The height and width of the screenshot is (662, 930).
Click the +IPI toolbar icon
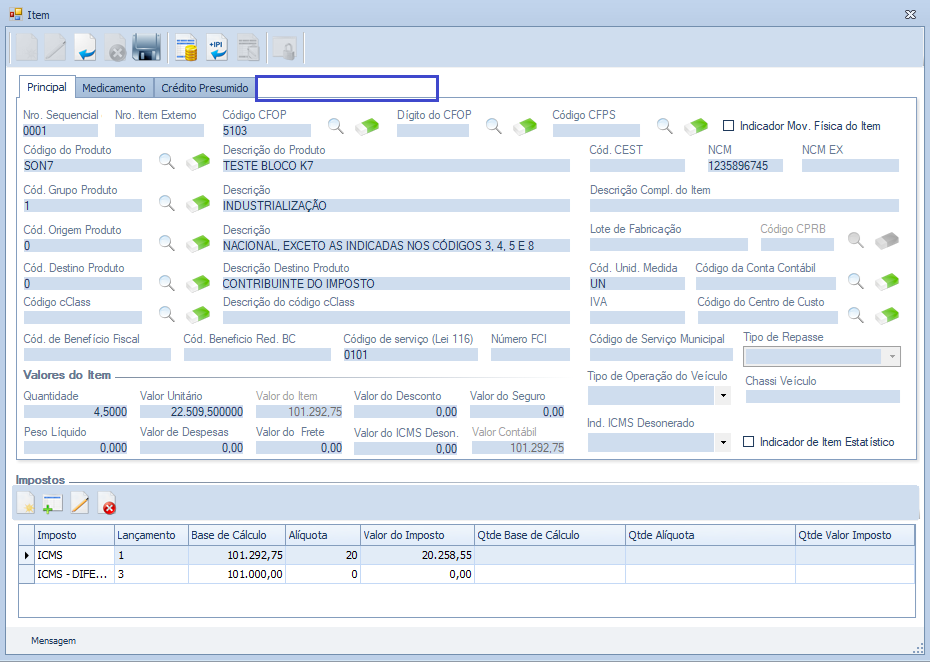[x=217, y=47]
